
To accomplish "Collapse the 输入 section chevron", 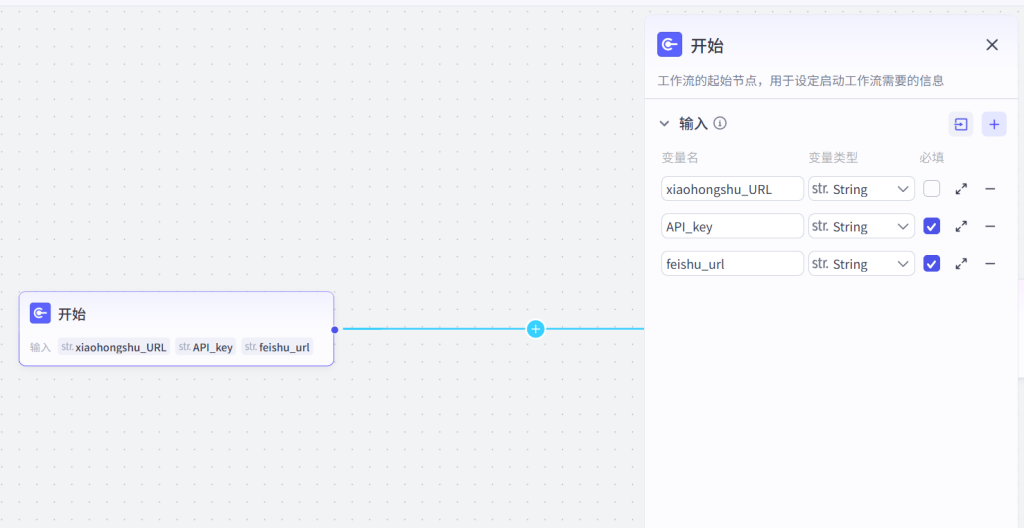I will tap(664, 124).
